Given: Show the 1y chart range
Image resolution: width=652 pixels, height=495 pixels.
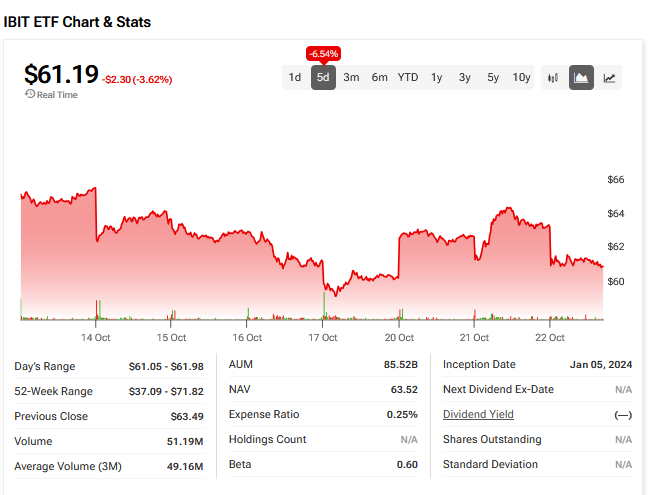Looking at the screenshot, I should pos(437,77).
